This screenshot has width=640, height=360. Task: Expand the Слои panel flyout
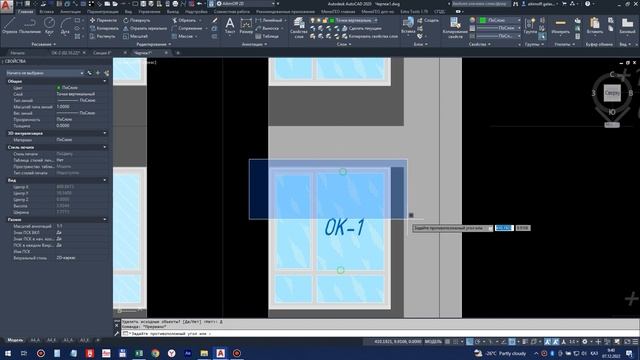[344, 44]
